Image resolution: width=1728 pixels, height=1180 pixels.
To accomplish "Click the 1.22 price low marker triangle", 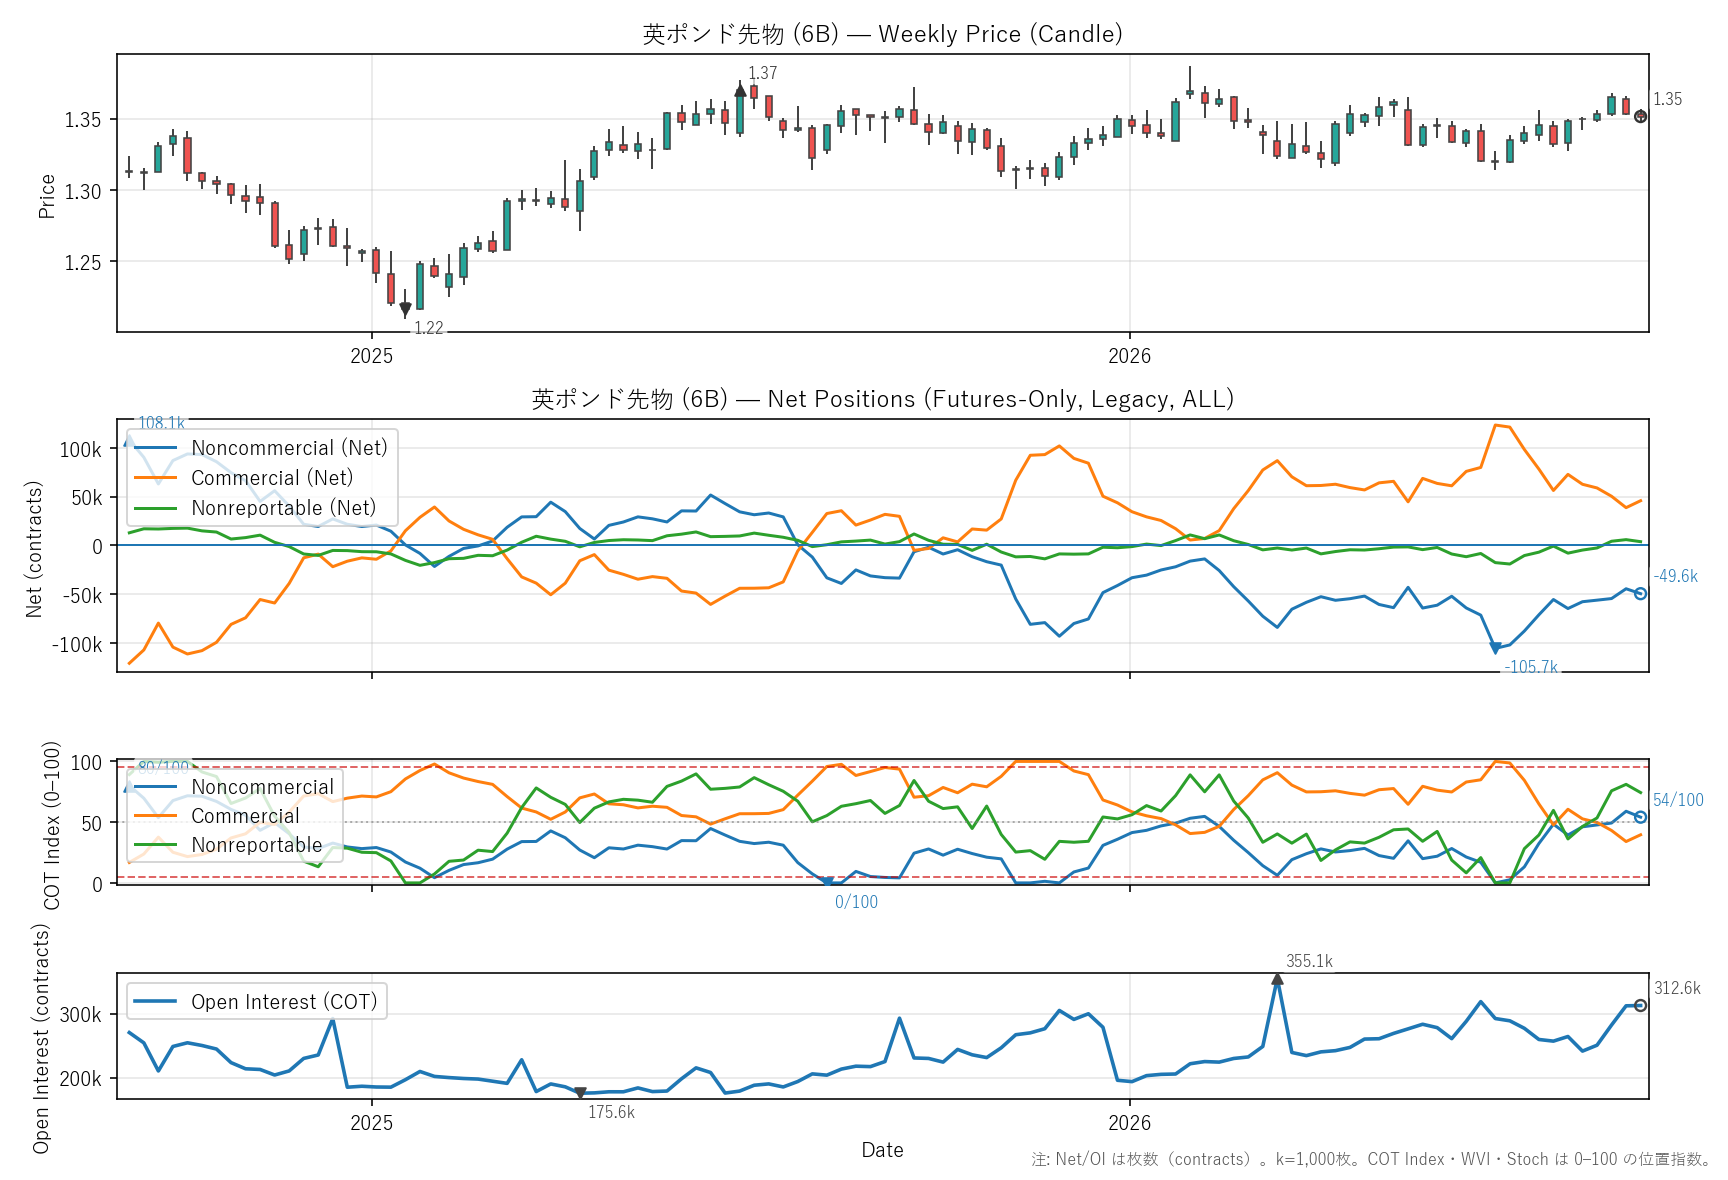I will pos(405,309).
